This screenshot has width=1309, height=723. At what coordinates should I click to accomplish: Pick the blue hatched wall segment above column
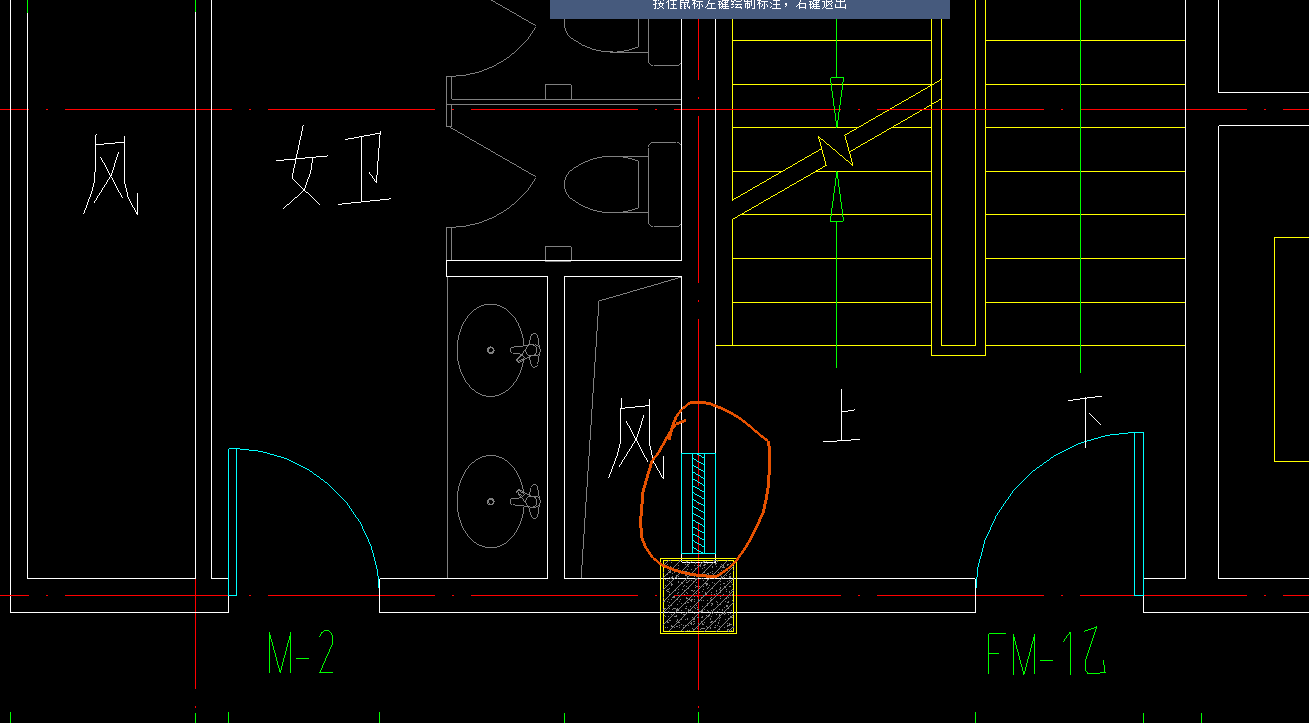click(699, 503)
